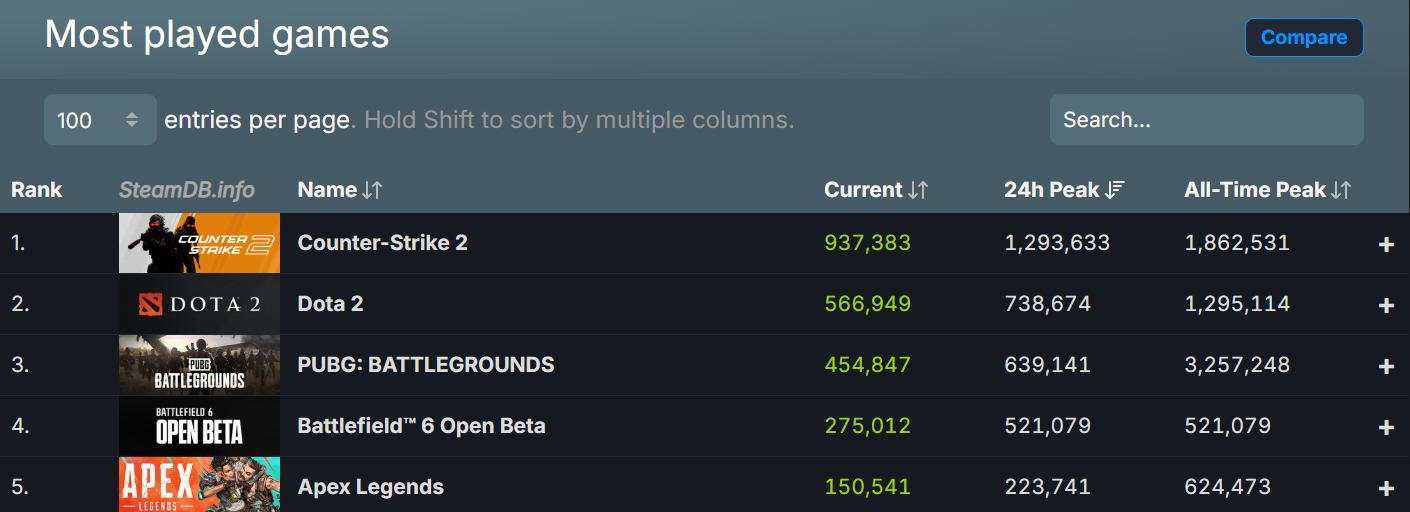Click the Apex Legends thumbnail image
Screen dimensions: 1410x512
coord(199,486)
